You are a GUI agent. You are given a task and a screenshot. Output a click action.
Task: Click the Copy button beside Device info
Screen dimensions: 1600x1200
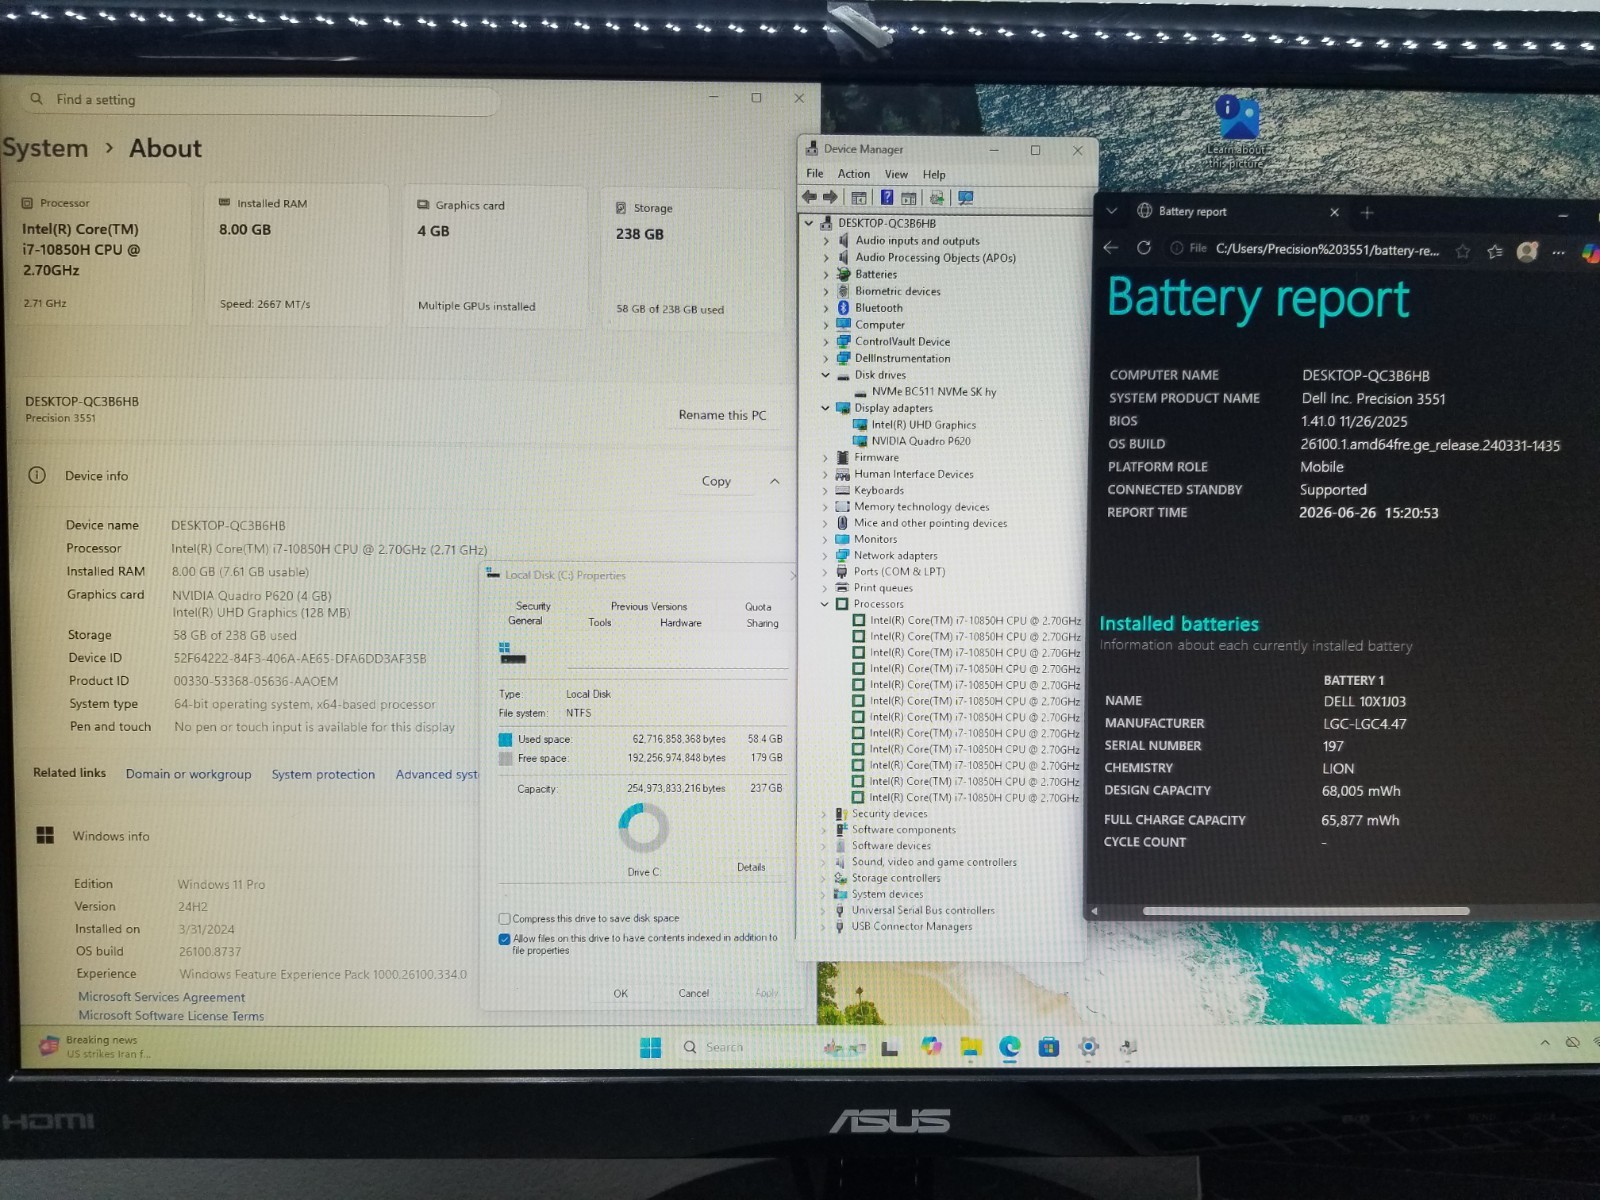pyautogui.click(x=716, y=481)
